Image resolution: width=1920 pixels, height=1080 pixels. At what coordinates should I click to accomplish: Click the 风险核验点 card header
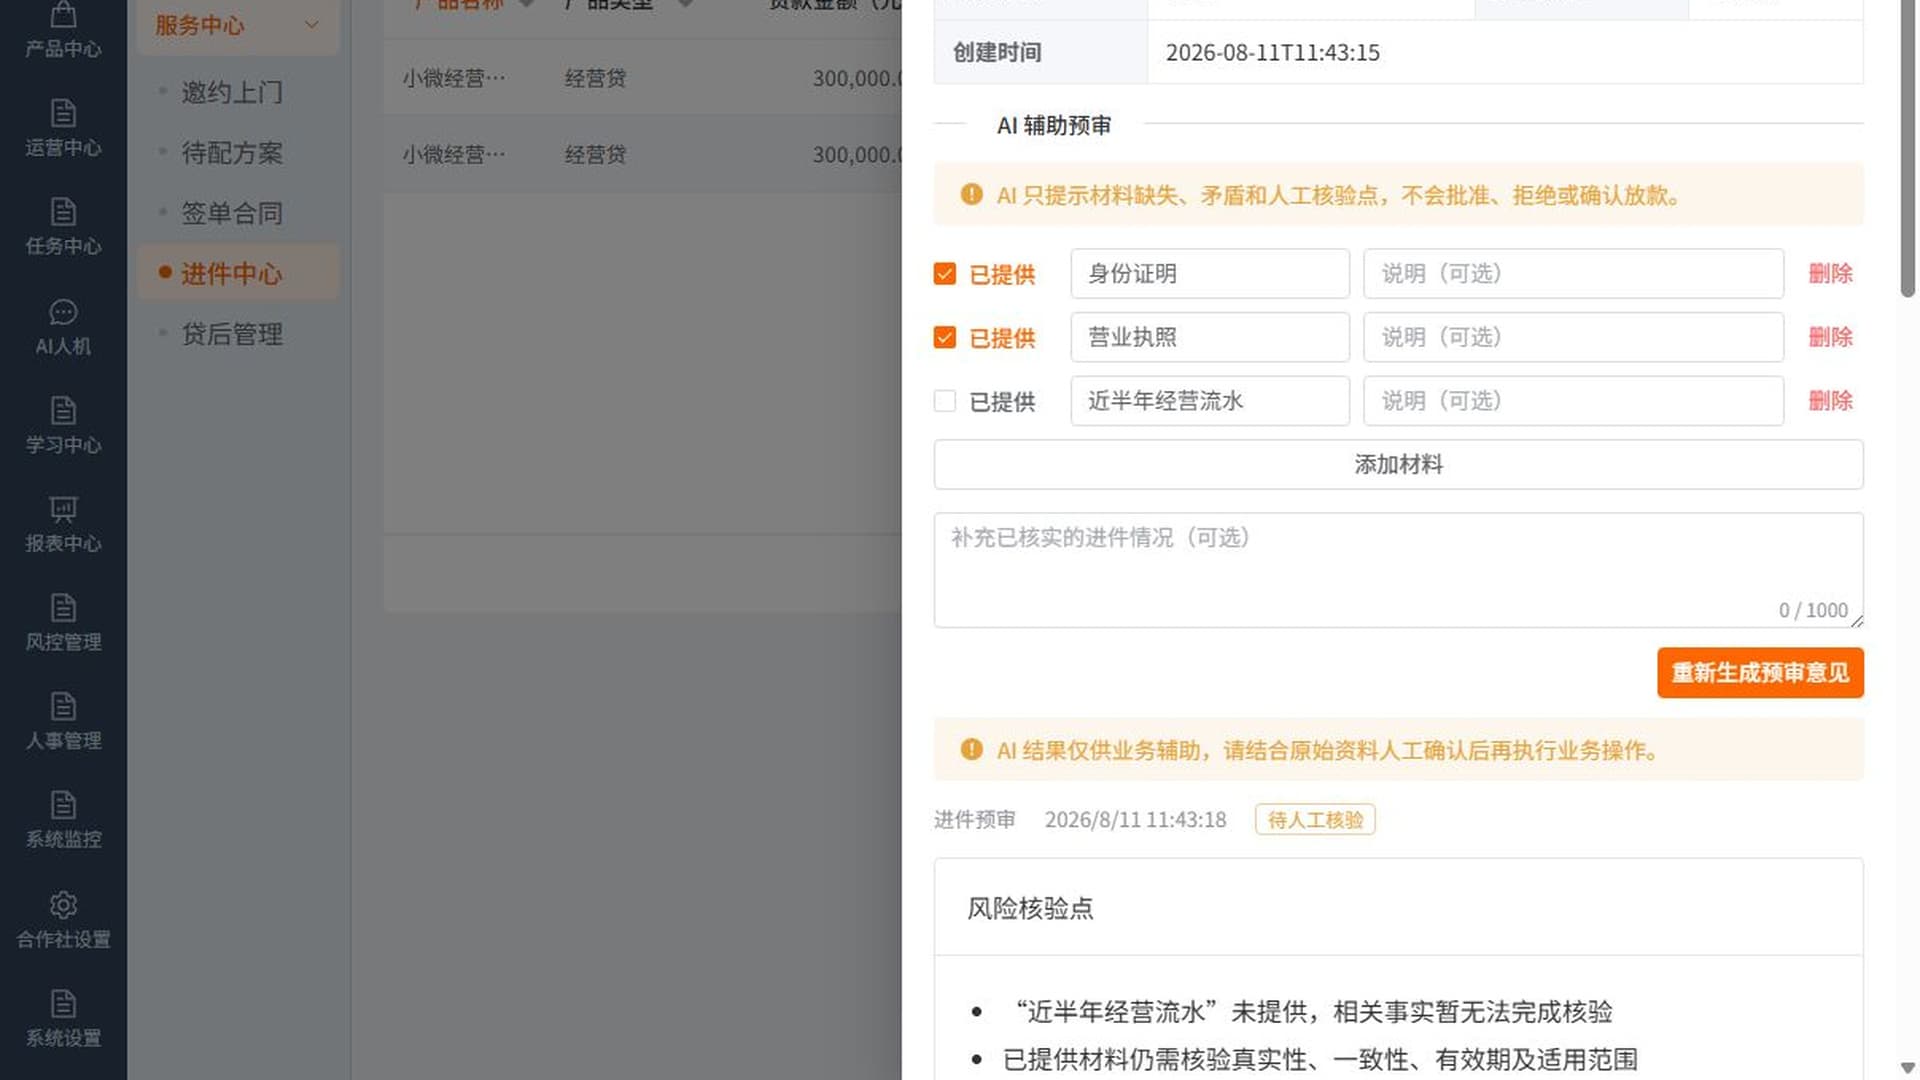coord(1398,907)
